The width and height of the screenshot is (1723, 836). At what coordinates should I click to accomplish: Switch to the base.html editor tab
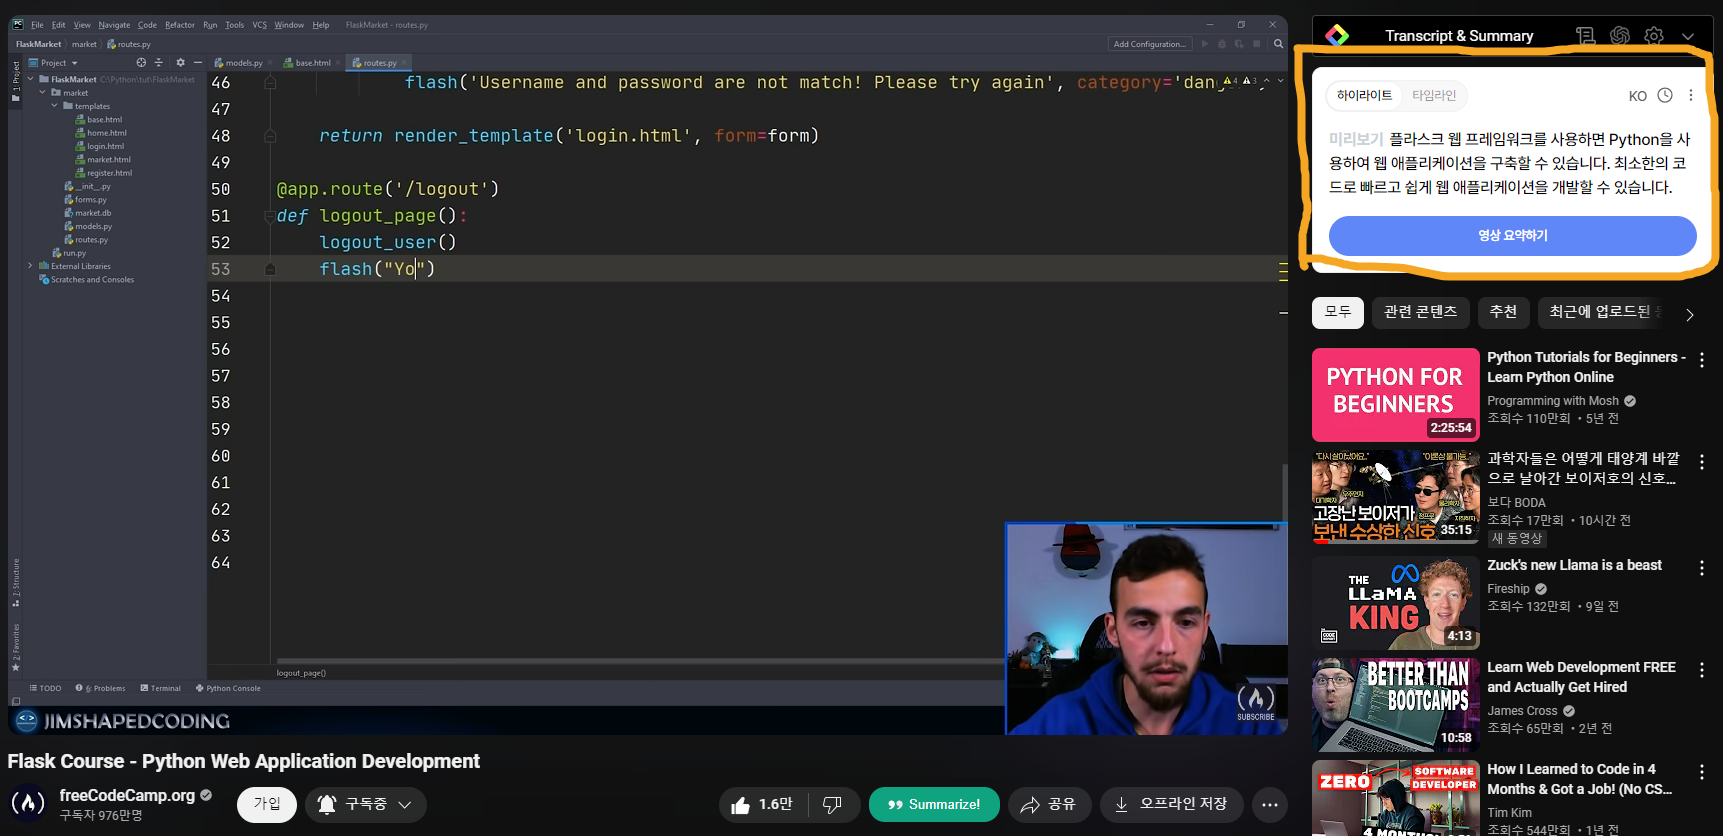coord(308,63)
